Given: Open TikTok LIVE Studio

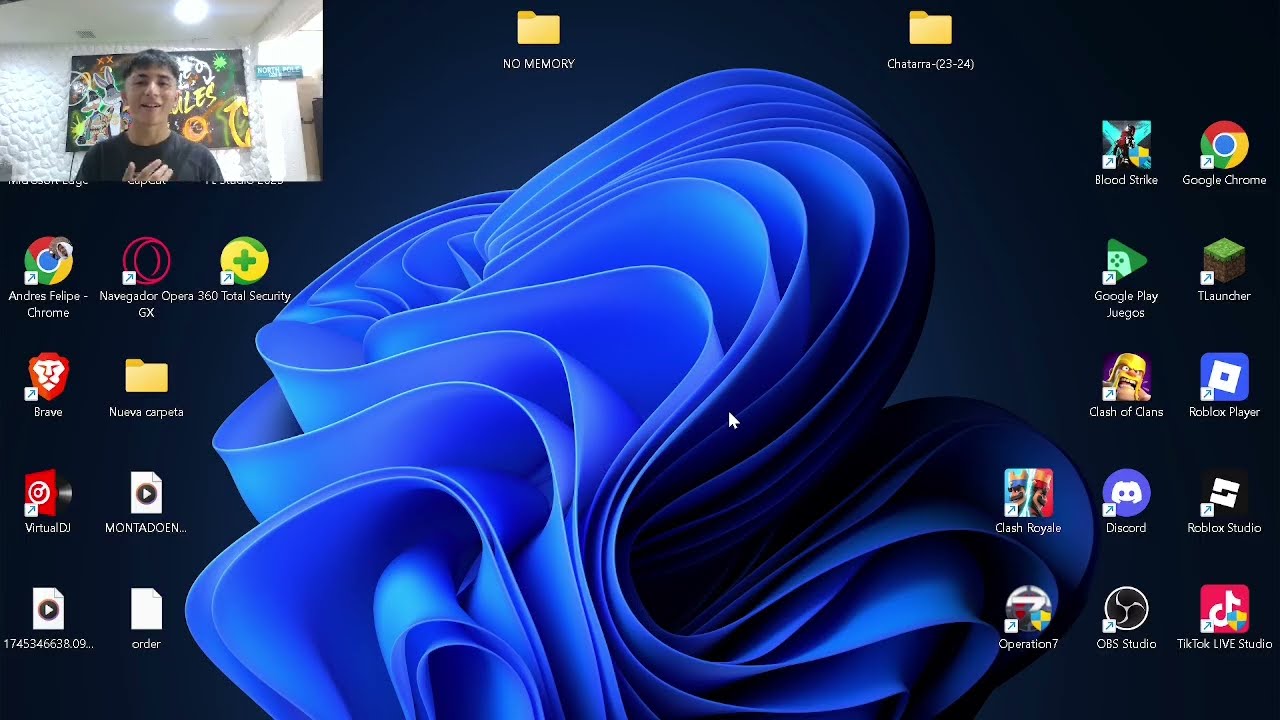Looking at the screenshot, I should click(x=1224, y=609).
